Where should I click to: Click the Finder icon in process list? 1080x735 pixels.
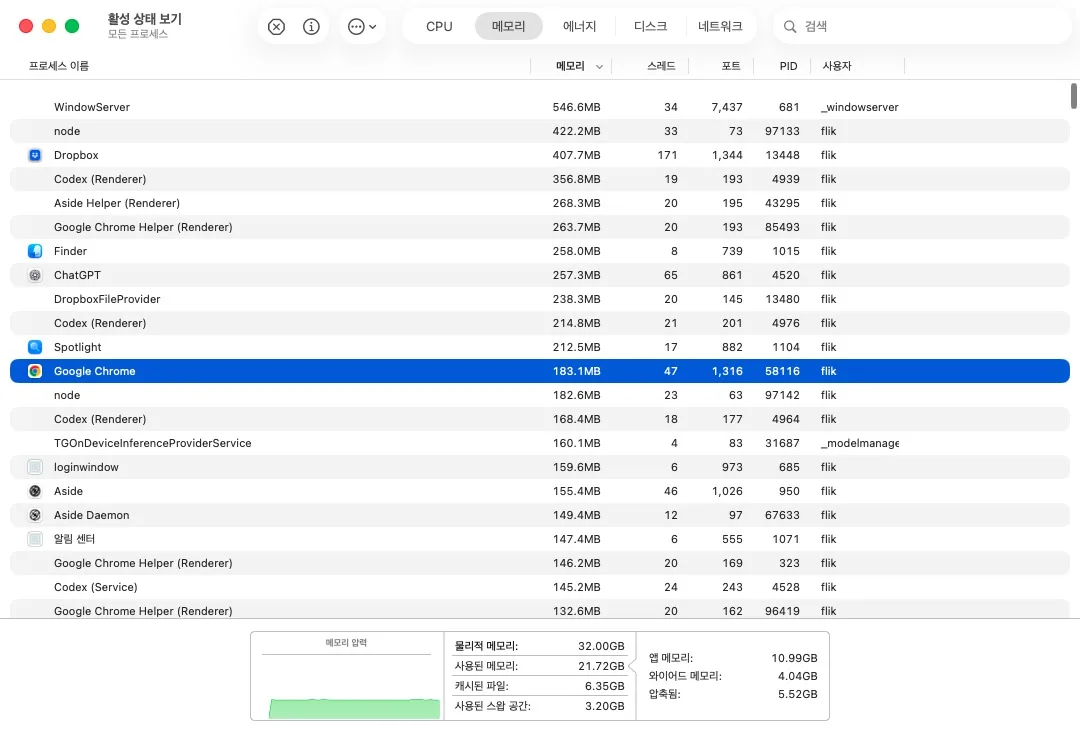coord(35,251)
